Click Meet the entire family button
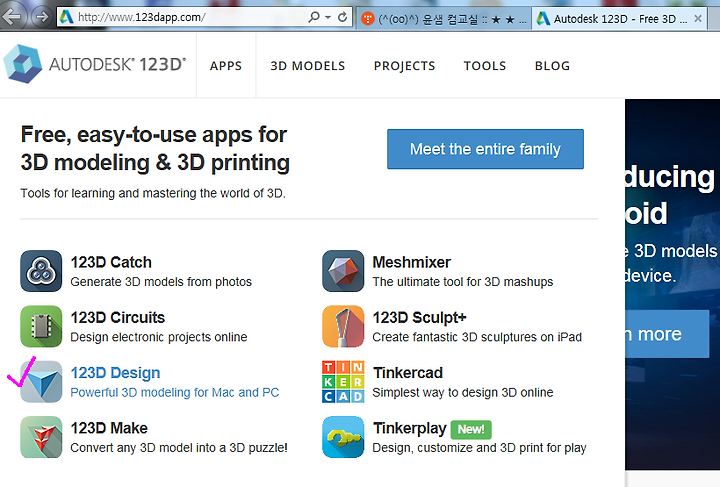 click(485, 149)
